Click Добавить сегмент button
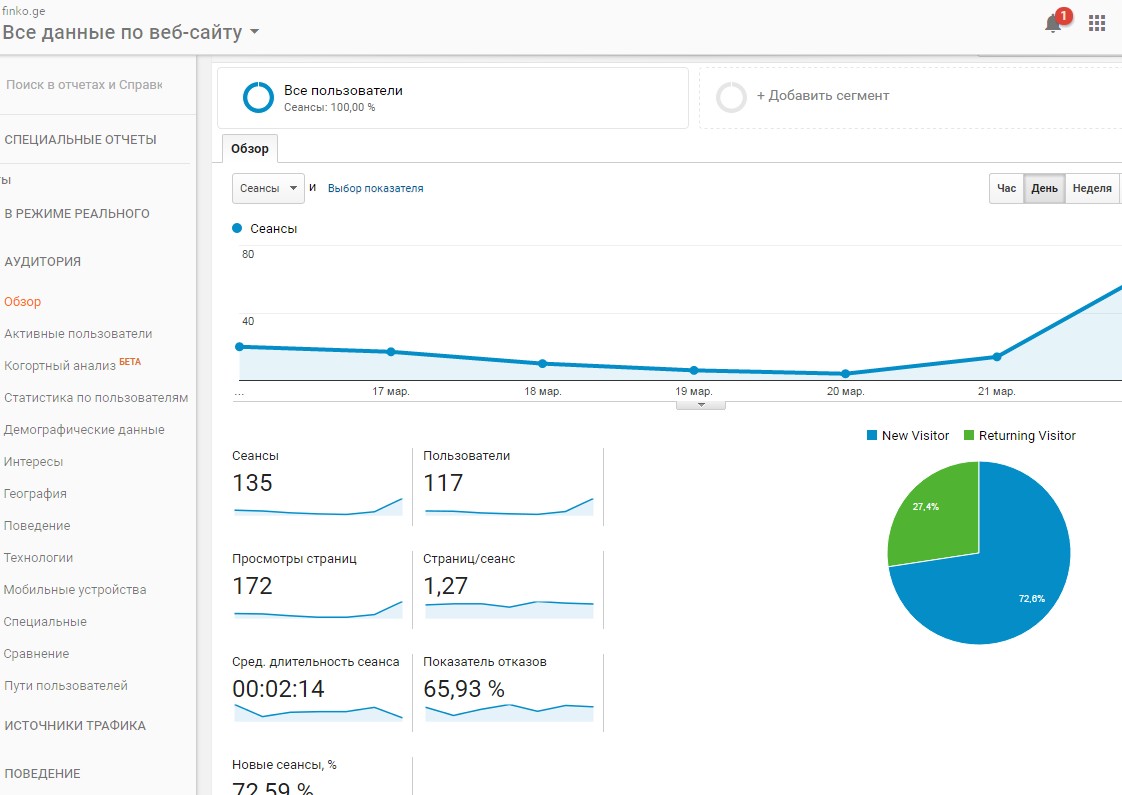 pyautogui.click(x=822, y=96)
